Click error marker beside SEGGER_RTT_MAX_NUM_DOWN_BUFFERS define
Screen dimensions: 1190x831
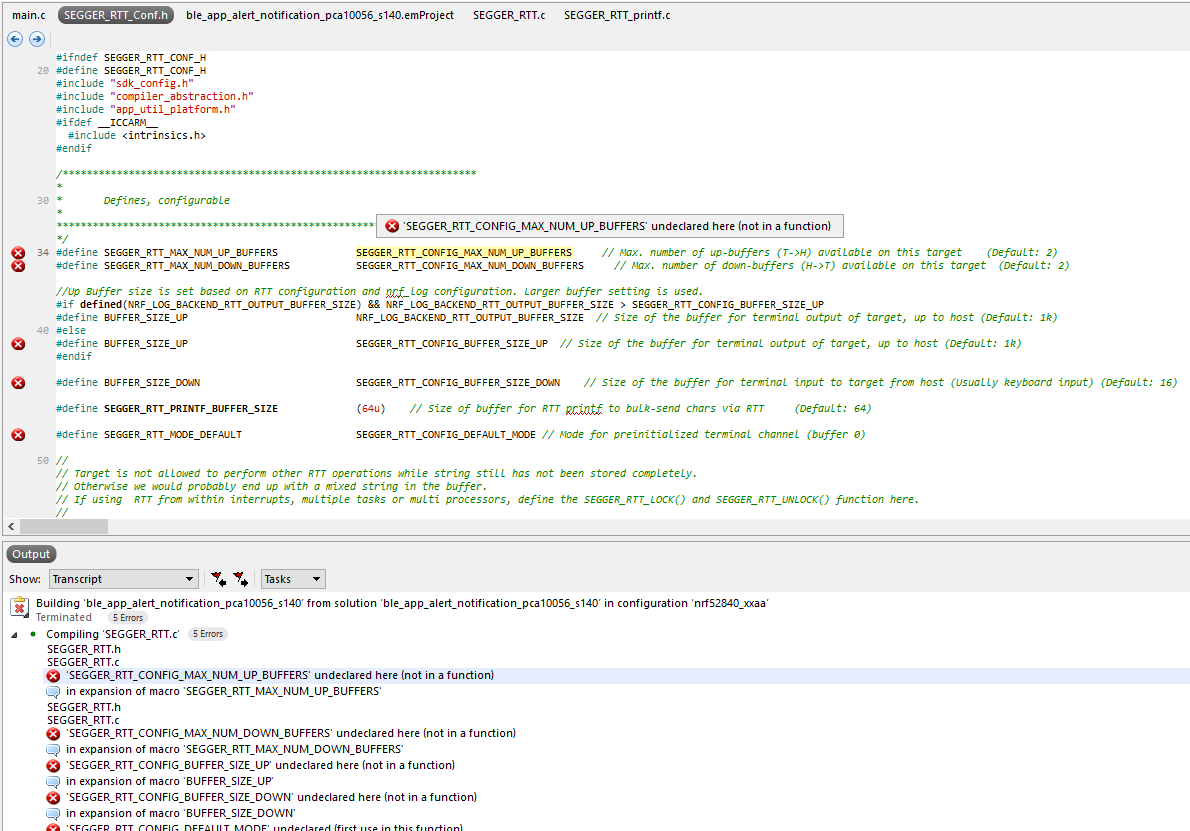[x=18, y=266]
